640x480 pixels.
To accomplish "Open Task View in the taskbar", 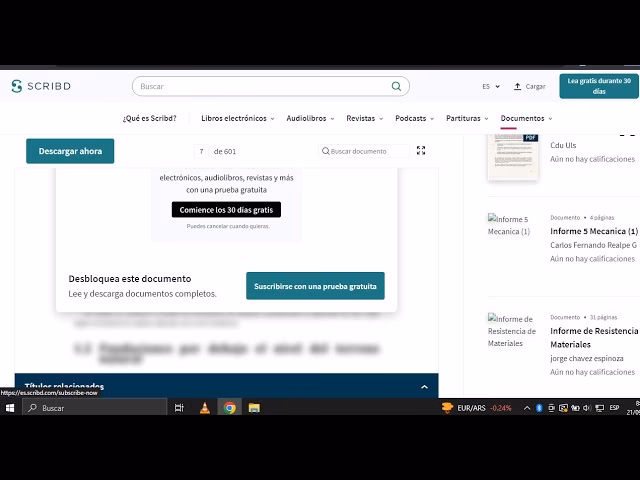I will tap(179, 408).
